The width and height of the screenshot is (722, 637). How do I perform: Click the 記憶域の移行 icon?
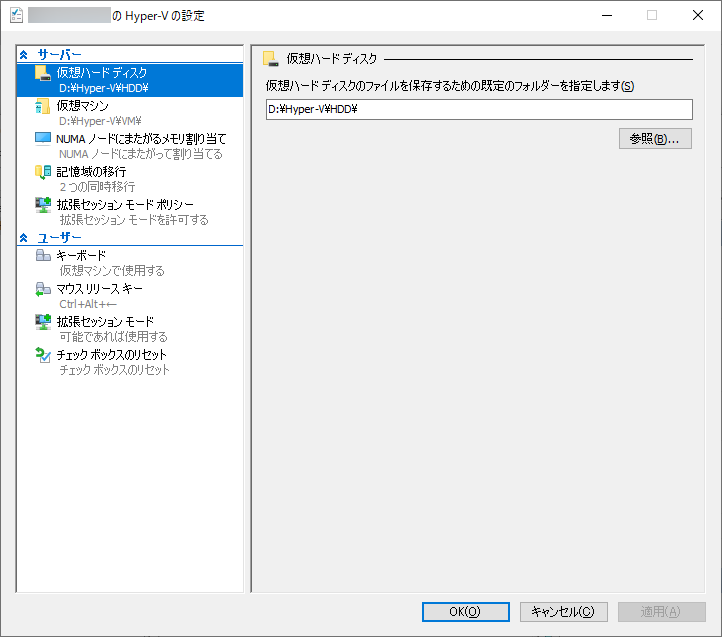coord(43,172)
